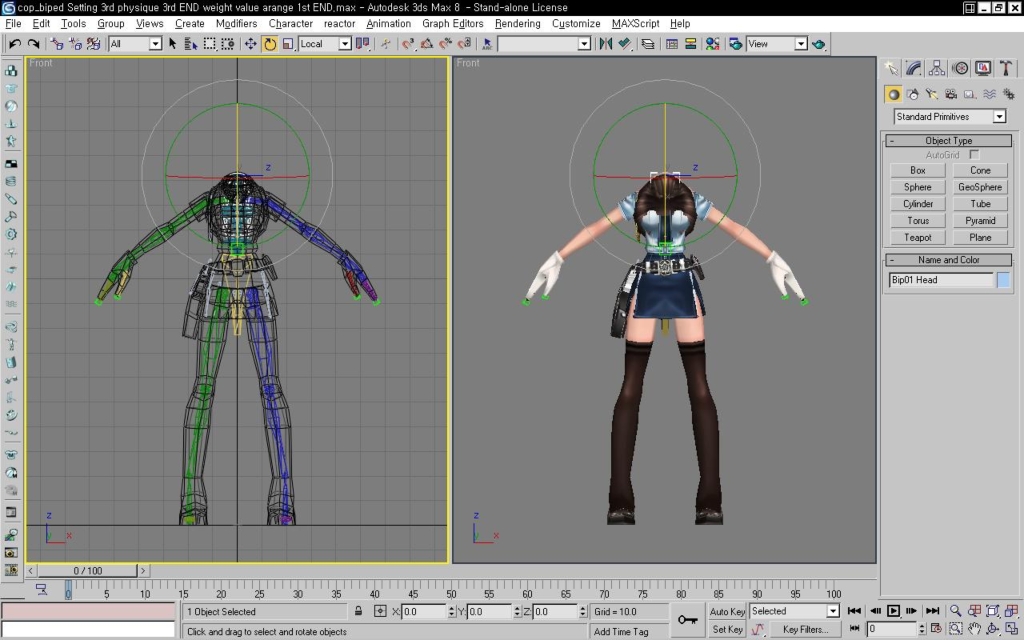The width and height of the screenshot is (1024, 640).
Task: Toggle the Percent Snap icon
Action: point(445,44)
